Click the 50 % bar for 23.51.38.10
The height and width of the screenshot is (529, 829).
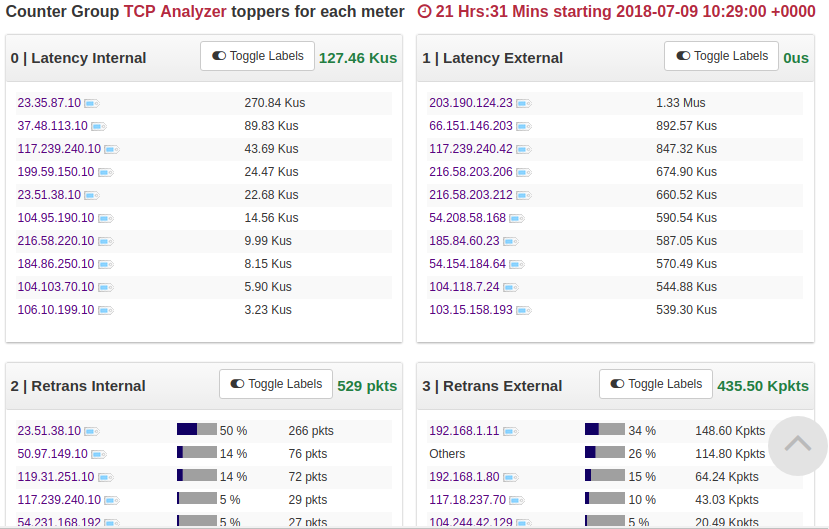click(x=196, y=430)
